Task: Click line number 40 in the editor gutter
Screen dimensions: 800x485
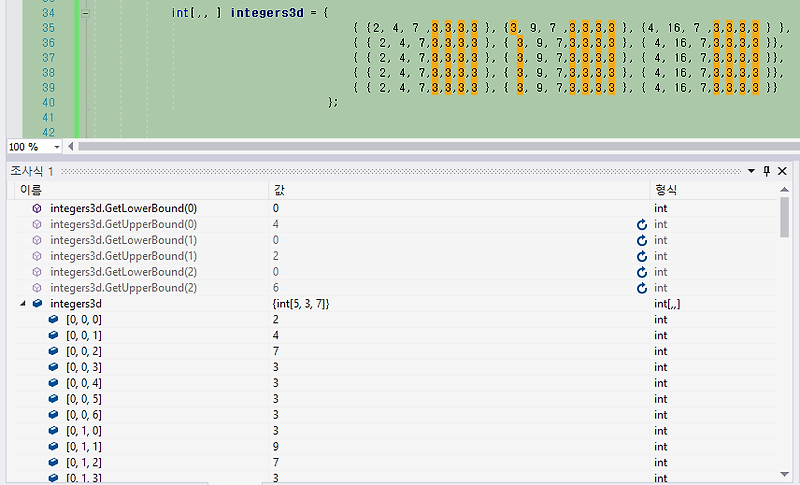Action: [x=48, y=102]
